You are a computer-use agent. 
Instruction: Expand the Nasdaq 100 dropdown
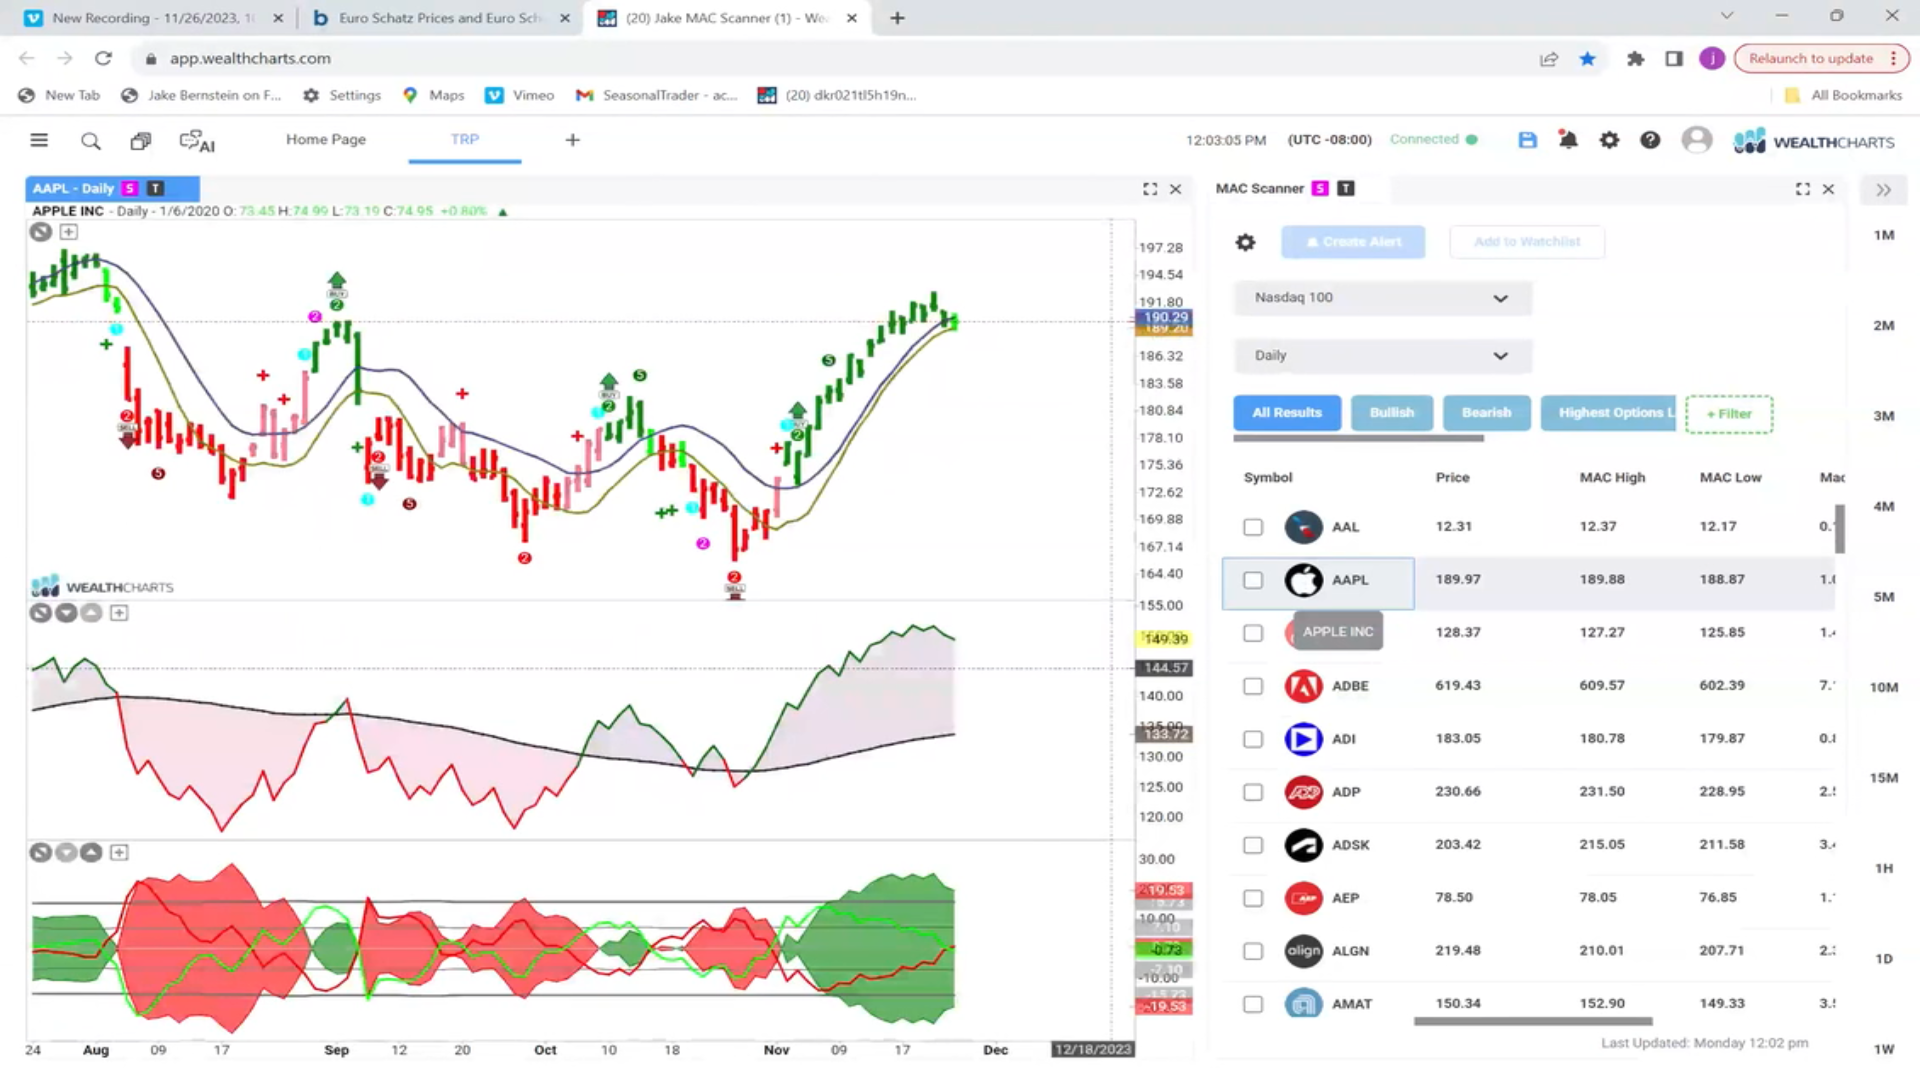1382,298
